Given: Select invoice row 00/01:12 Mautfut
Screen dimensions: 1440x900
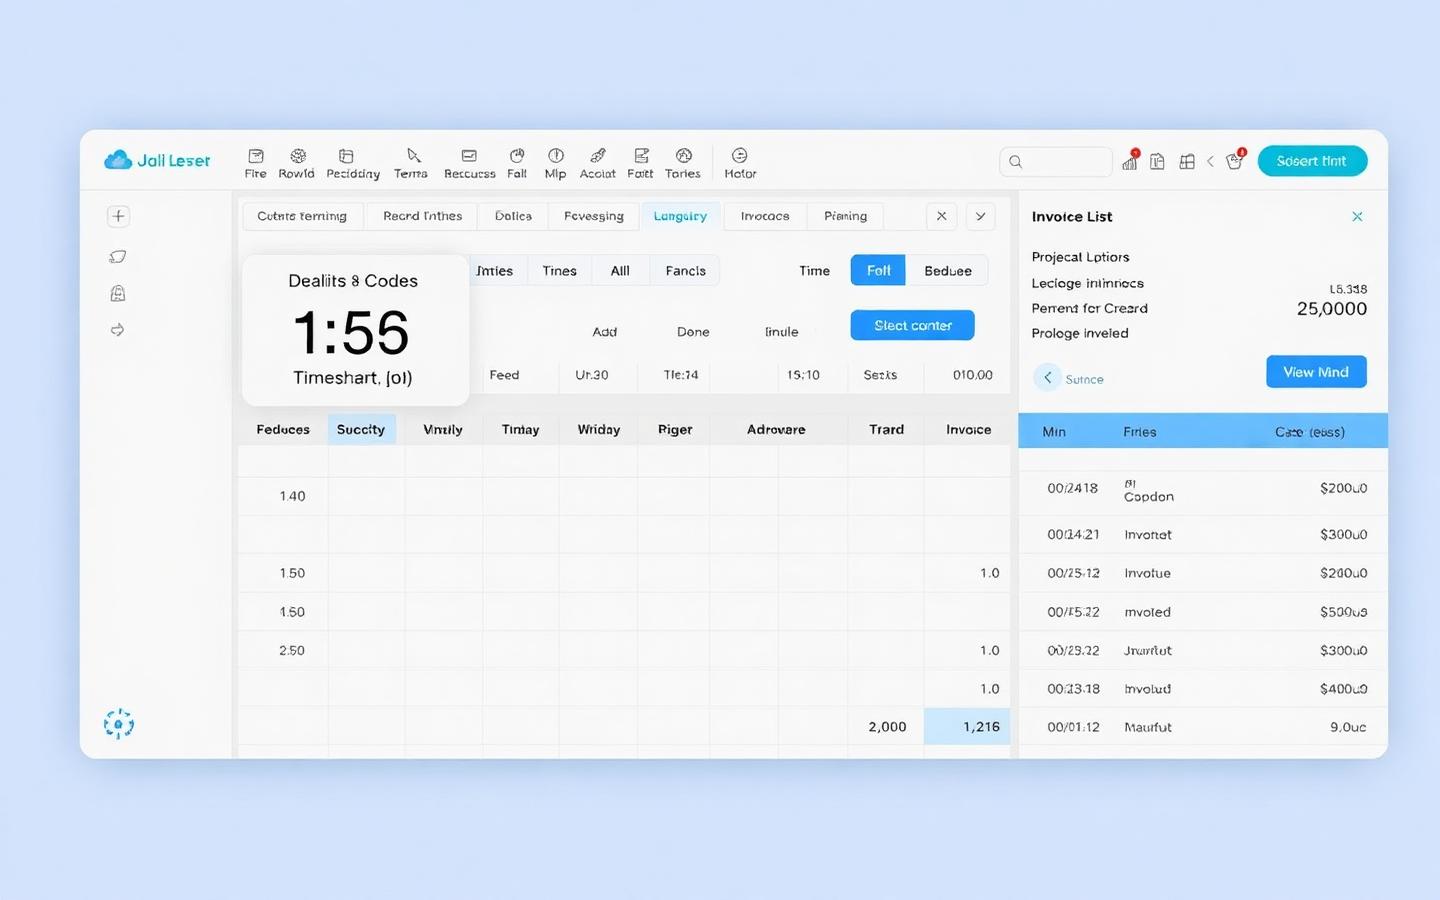Looking at the screenshot, I should [1203, 727].
